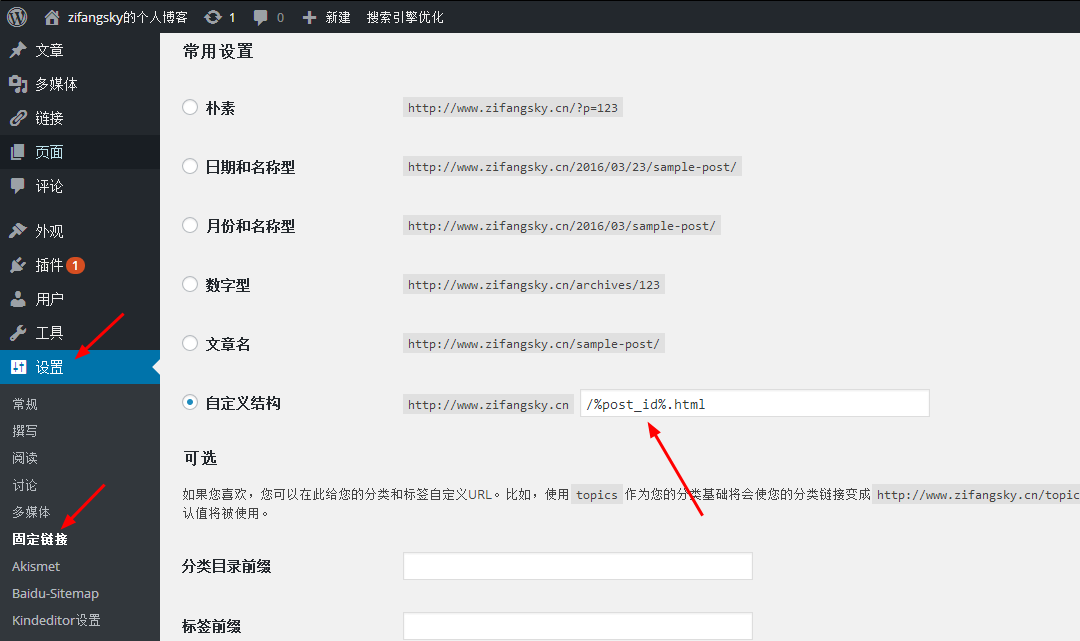Click the comments bubble icon in the admin bar
Image resolution: width=1080 pixels, height=641 pixels.
pos(260,18)
